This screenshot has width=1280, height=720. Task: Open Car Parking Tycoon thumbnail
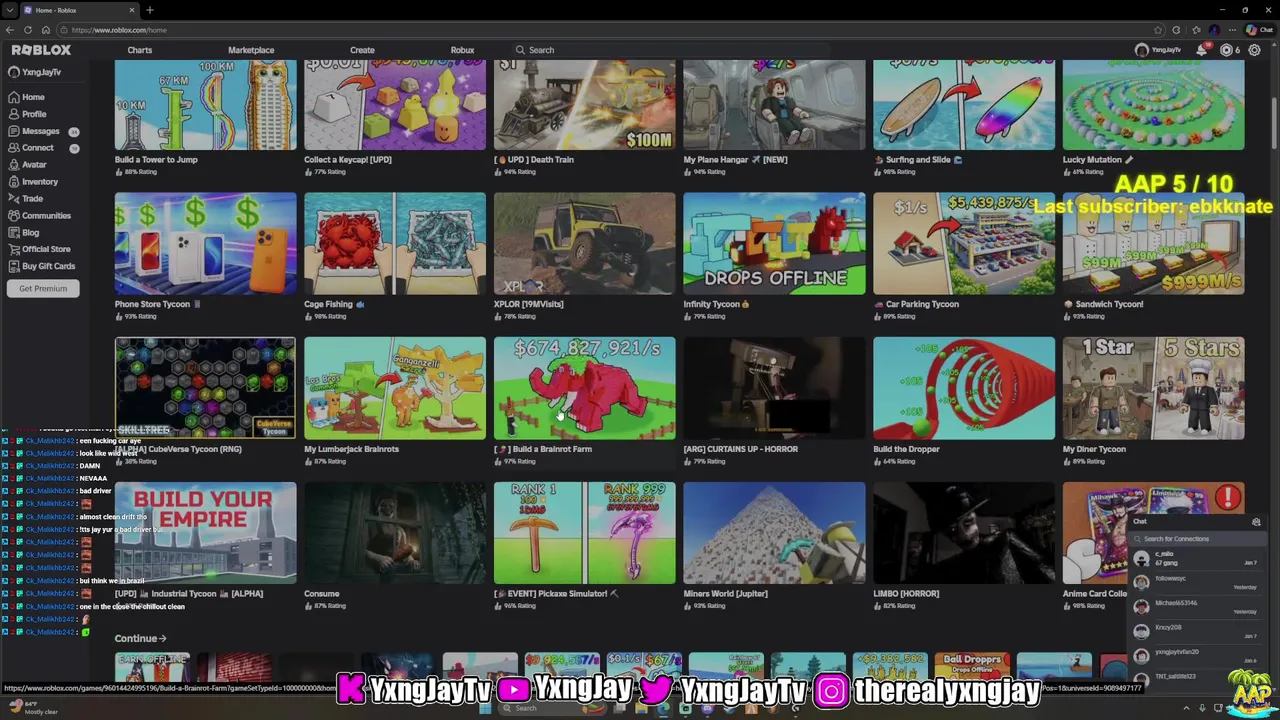tap(964, 243)
